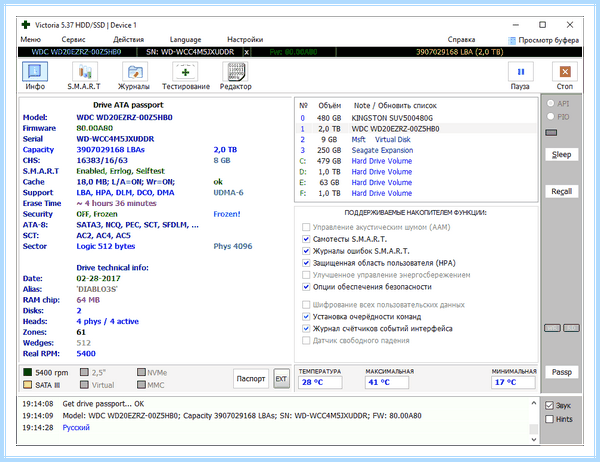Select the PIO radio button
Viewport: 600px width, 462px height.
click(x=551, y=116)
